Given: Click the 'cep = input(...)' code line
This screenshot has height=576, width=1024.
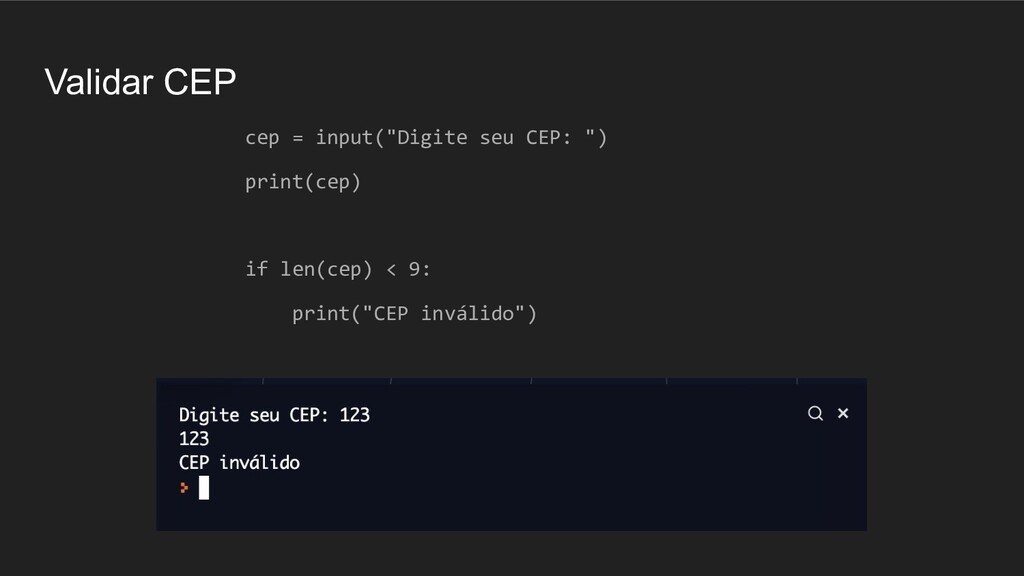Looking at the screenshot, I should pos(426,138).
